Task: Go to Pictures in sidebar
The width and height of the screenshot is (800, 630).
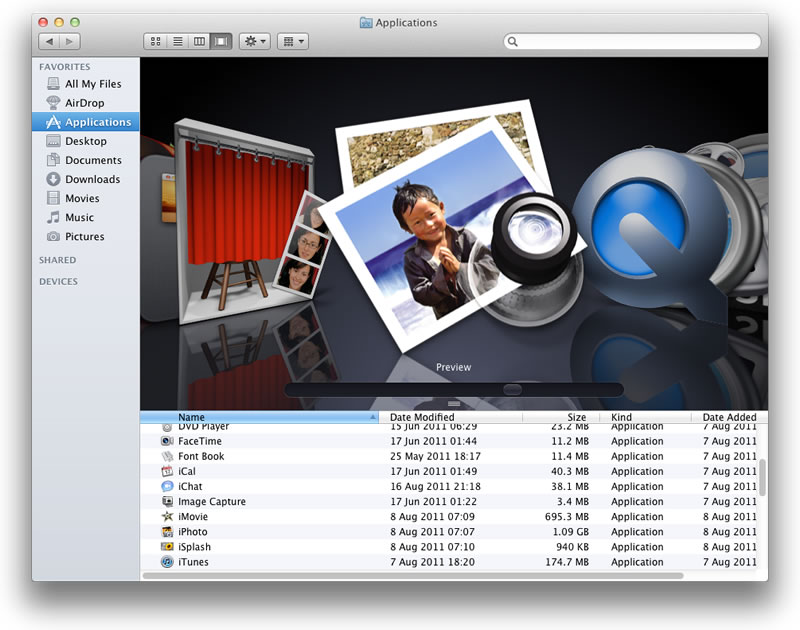Action: click(x=84, y=236)
